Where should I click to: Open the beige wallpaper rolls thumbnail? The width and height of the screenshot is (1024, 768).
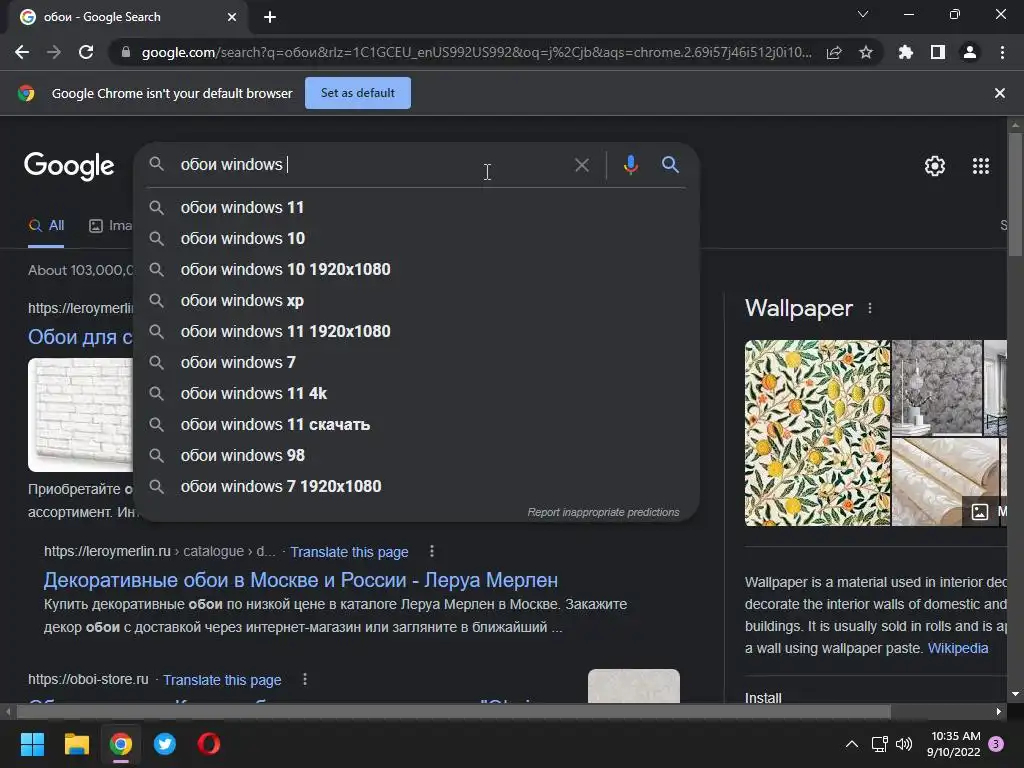coord(945,482)
